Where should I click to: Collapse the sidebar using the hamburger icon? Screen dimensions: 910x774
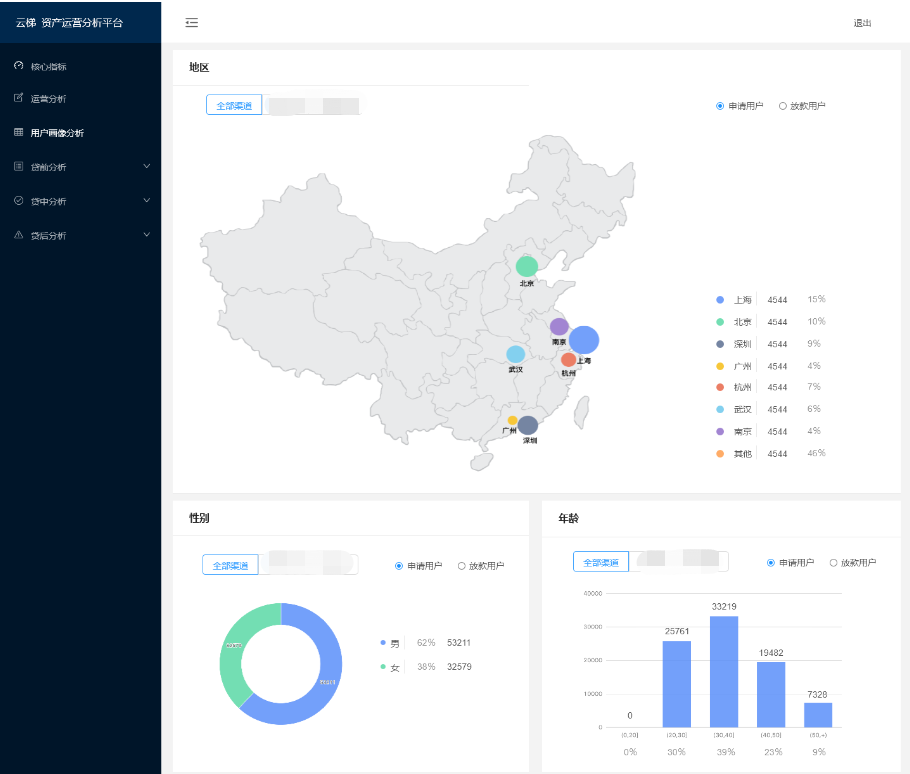click(x=191, y=22)
